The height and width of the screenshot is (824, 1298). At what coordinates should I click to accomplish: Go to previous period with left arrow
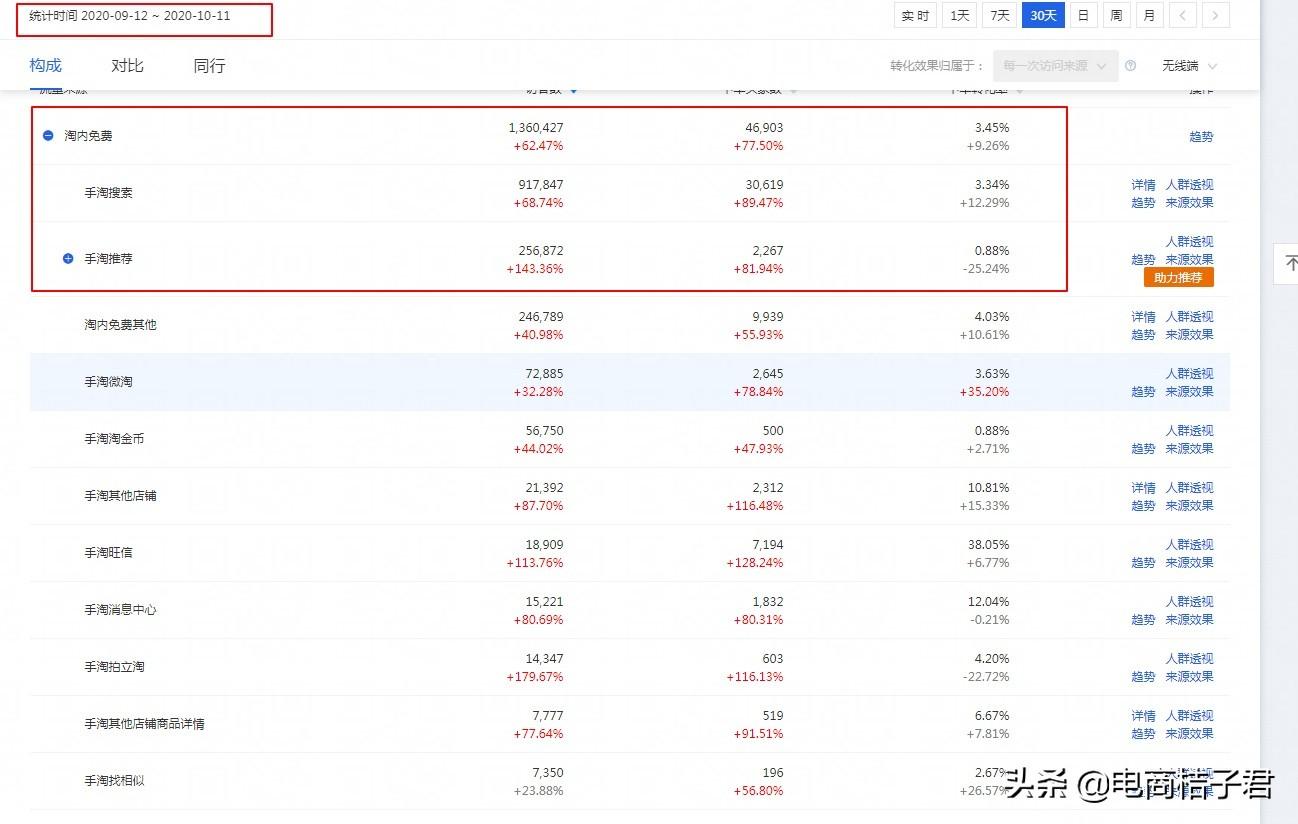(x=1182, y=16)
